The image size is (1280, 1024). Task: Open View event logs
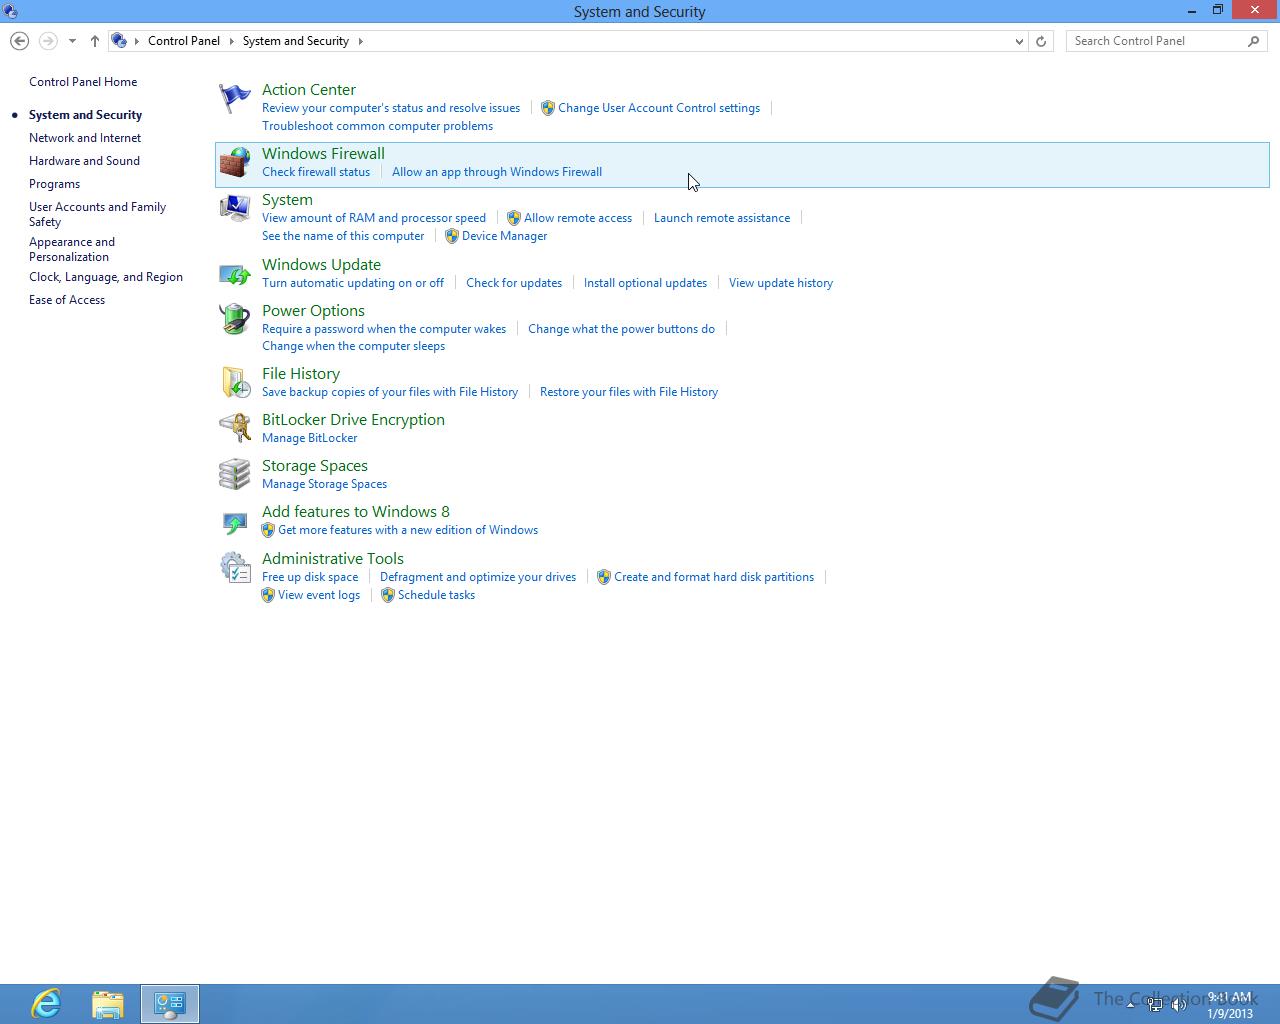319,595
